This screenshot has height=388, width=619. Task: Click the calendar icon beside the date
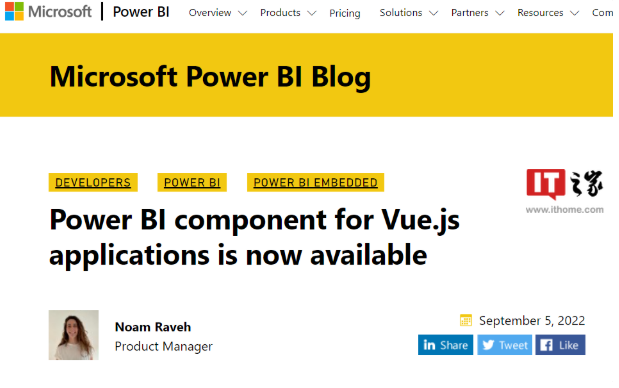click(x=466, y=320)
